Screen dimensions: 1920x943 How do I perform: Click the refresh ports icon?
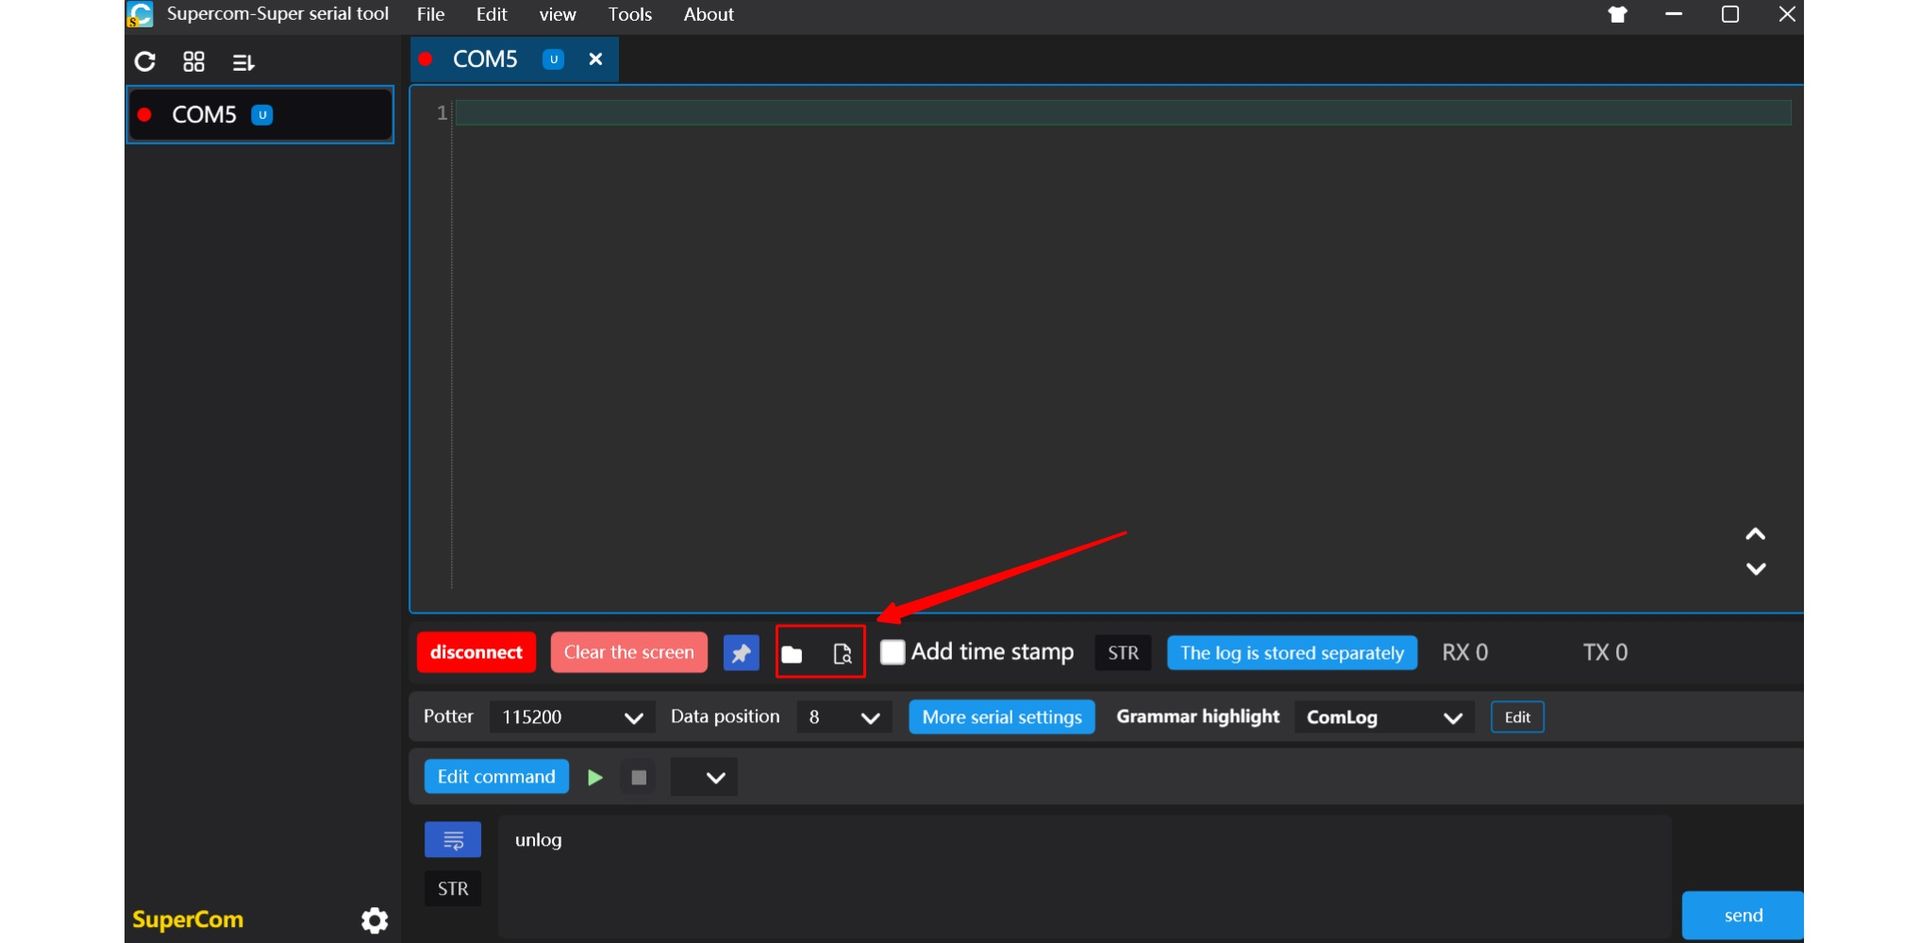pos(145,62)
